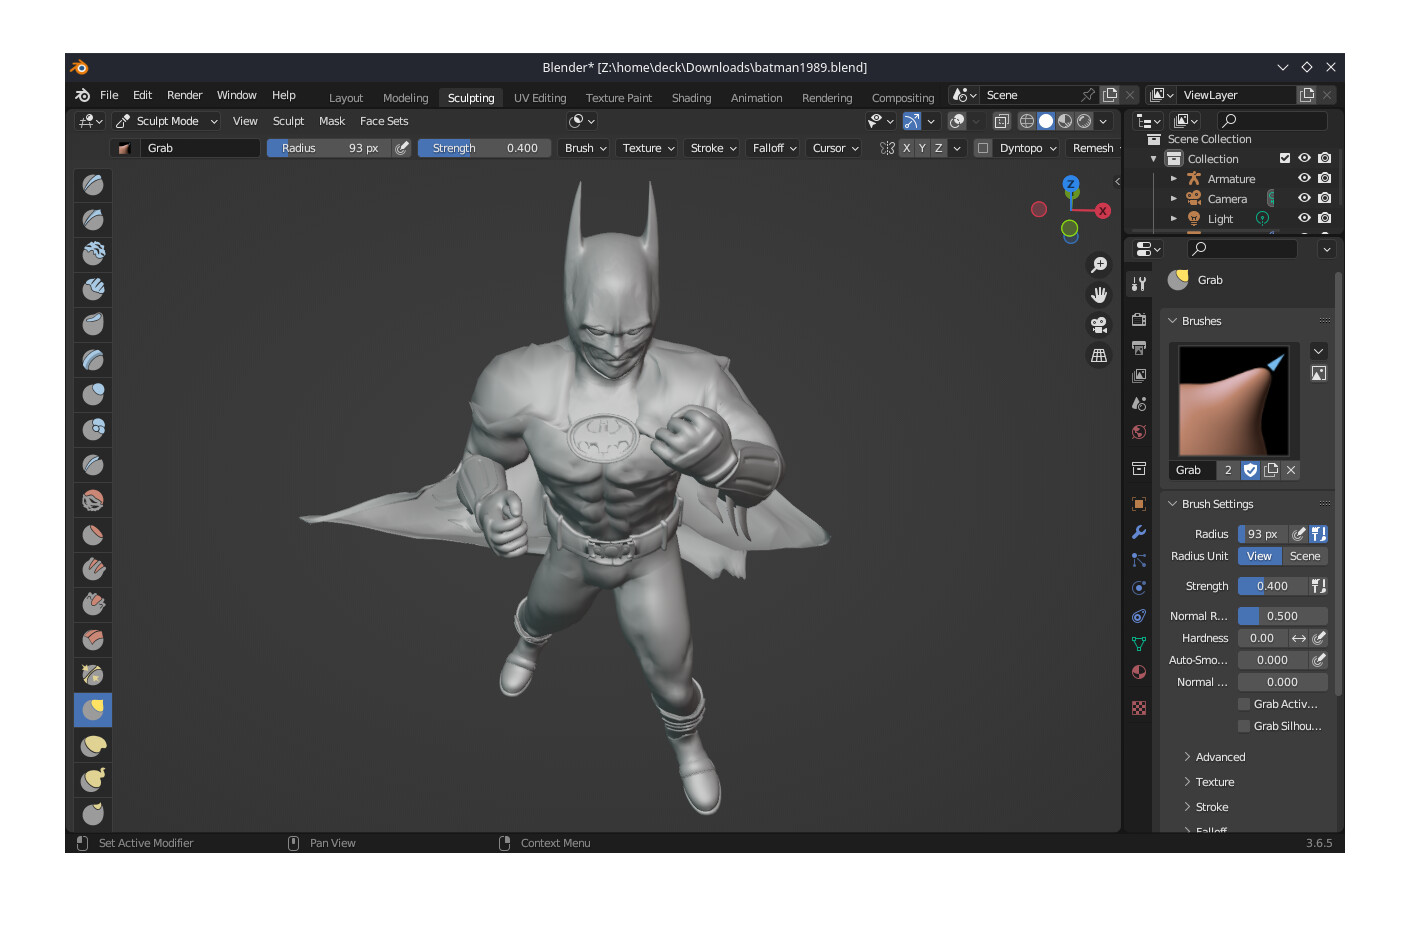Expand the Advanced subpanel

(1187, 757)
